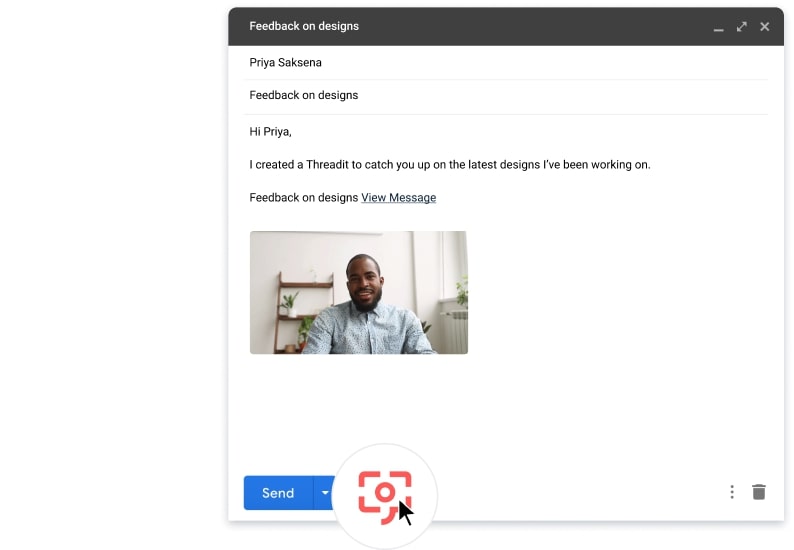Click the compose window title bar text
Viewport: 794px width, 550px height.
pyautogui.click(x=304, y=26)
